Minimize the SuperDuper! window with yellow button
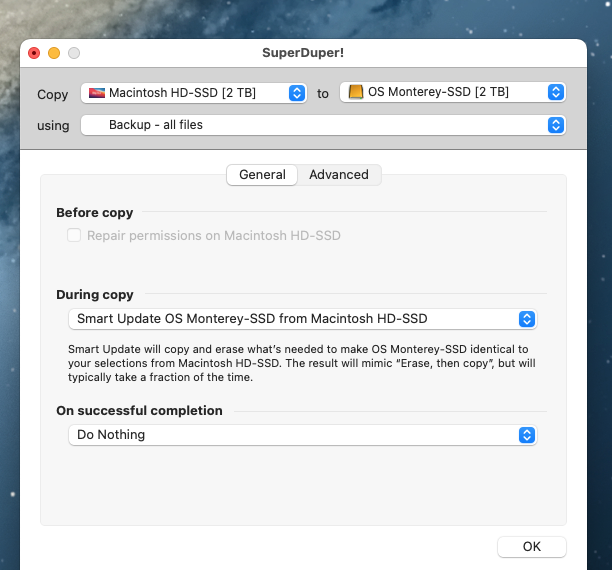The image size is (612, 570). [54, 53]
